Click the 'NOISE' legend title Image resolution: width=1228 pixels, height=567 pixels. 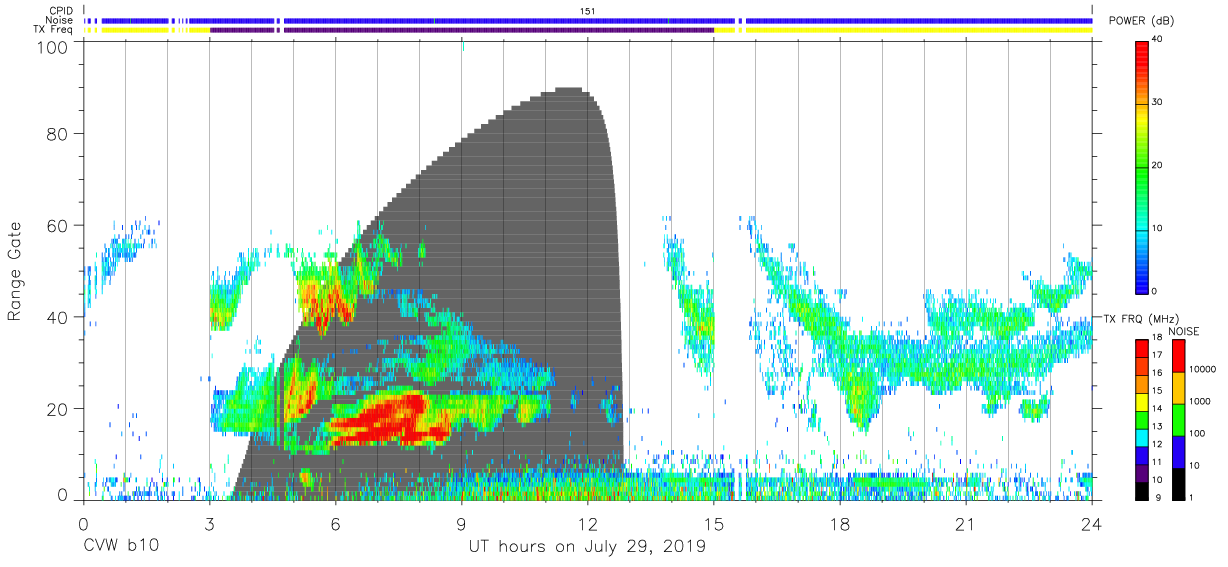click(x=1184, y=331)
